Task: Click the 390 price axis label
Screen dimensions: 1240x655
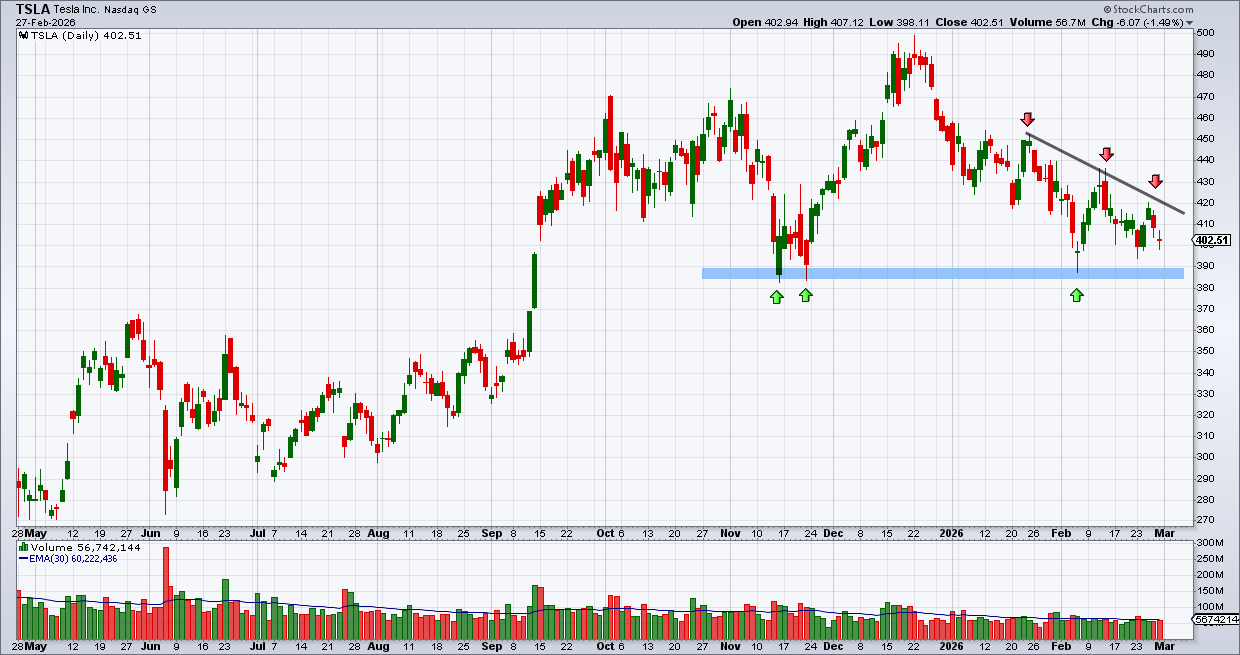Action: [x=1206, y=266]
